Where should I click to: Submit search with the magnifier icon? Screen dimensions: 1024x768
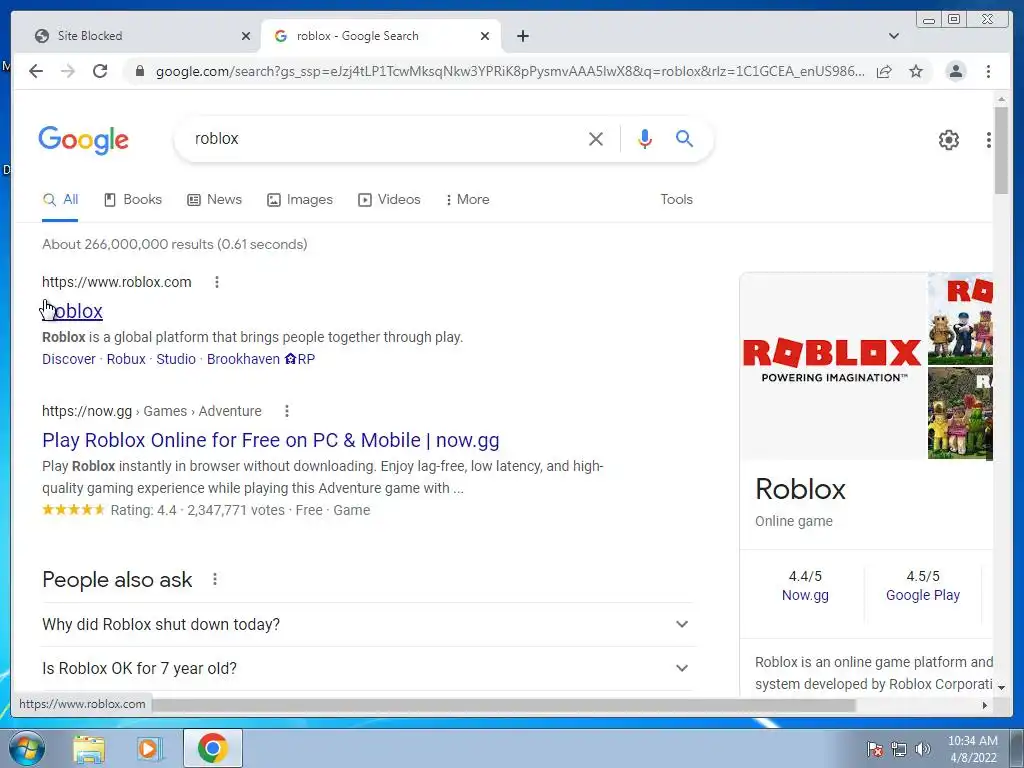pos(684,138)
